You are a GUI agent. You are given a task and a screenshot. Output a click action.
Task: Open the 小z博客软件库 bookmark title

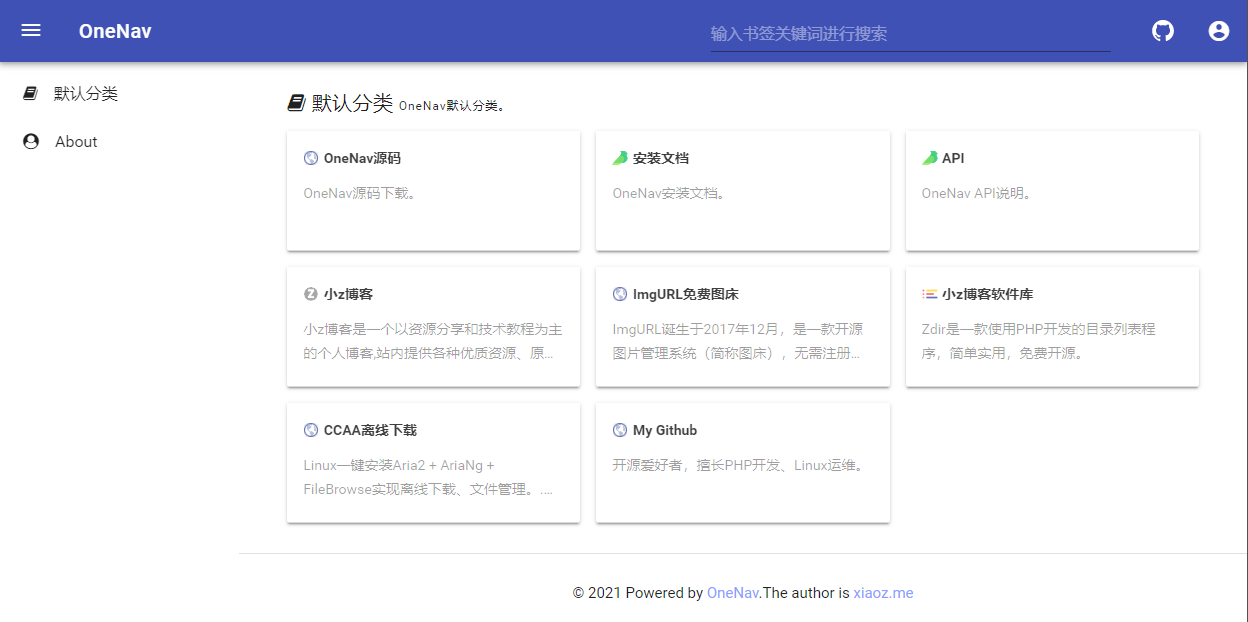tap(988, 294)
